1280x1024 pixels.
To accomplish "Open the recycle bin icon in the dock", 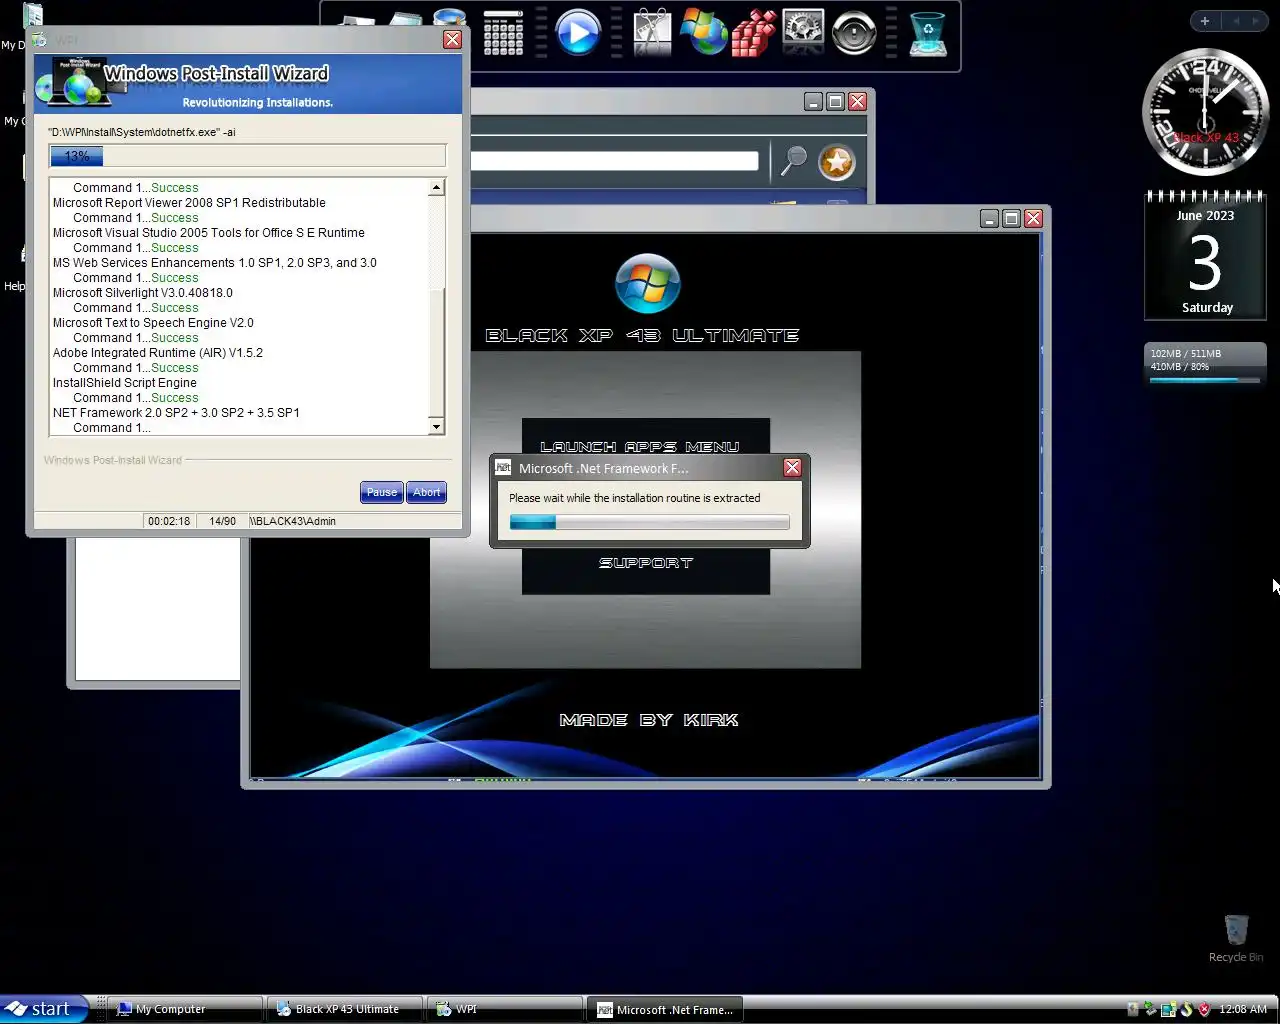I will click(x=928, y=33).
